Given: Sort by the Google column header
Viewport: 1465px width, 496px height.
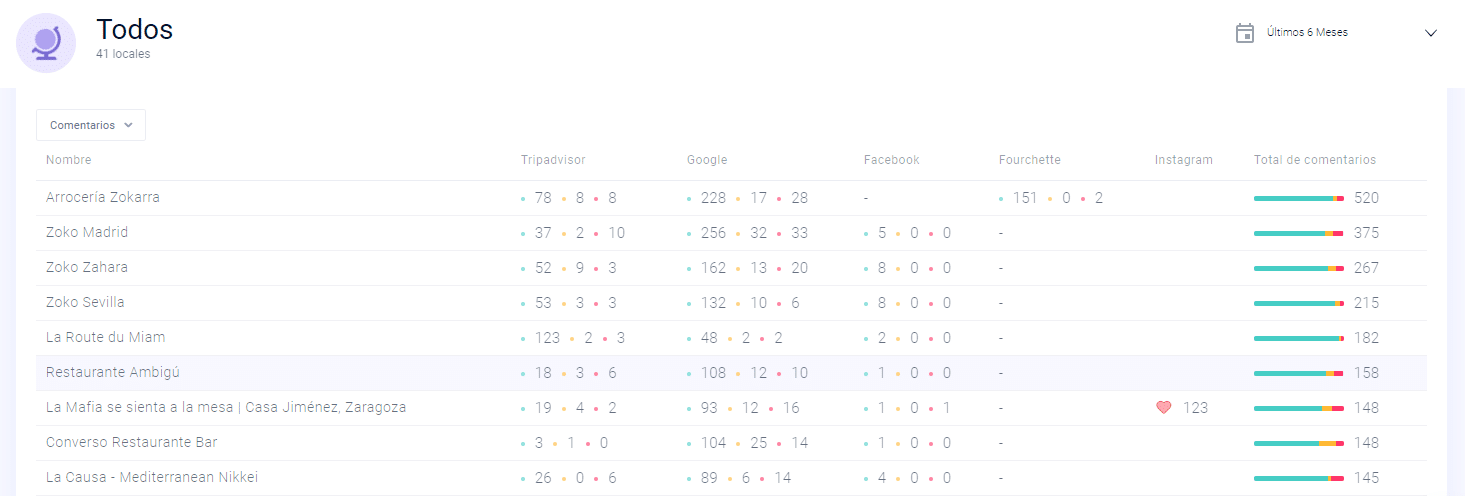Looking at the screenshot, I should tap(707, 160).
